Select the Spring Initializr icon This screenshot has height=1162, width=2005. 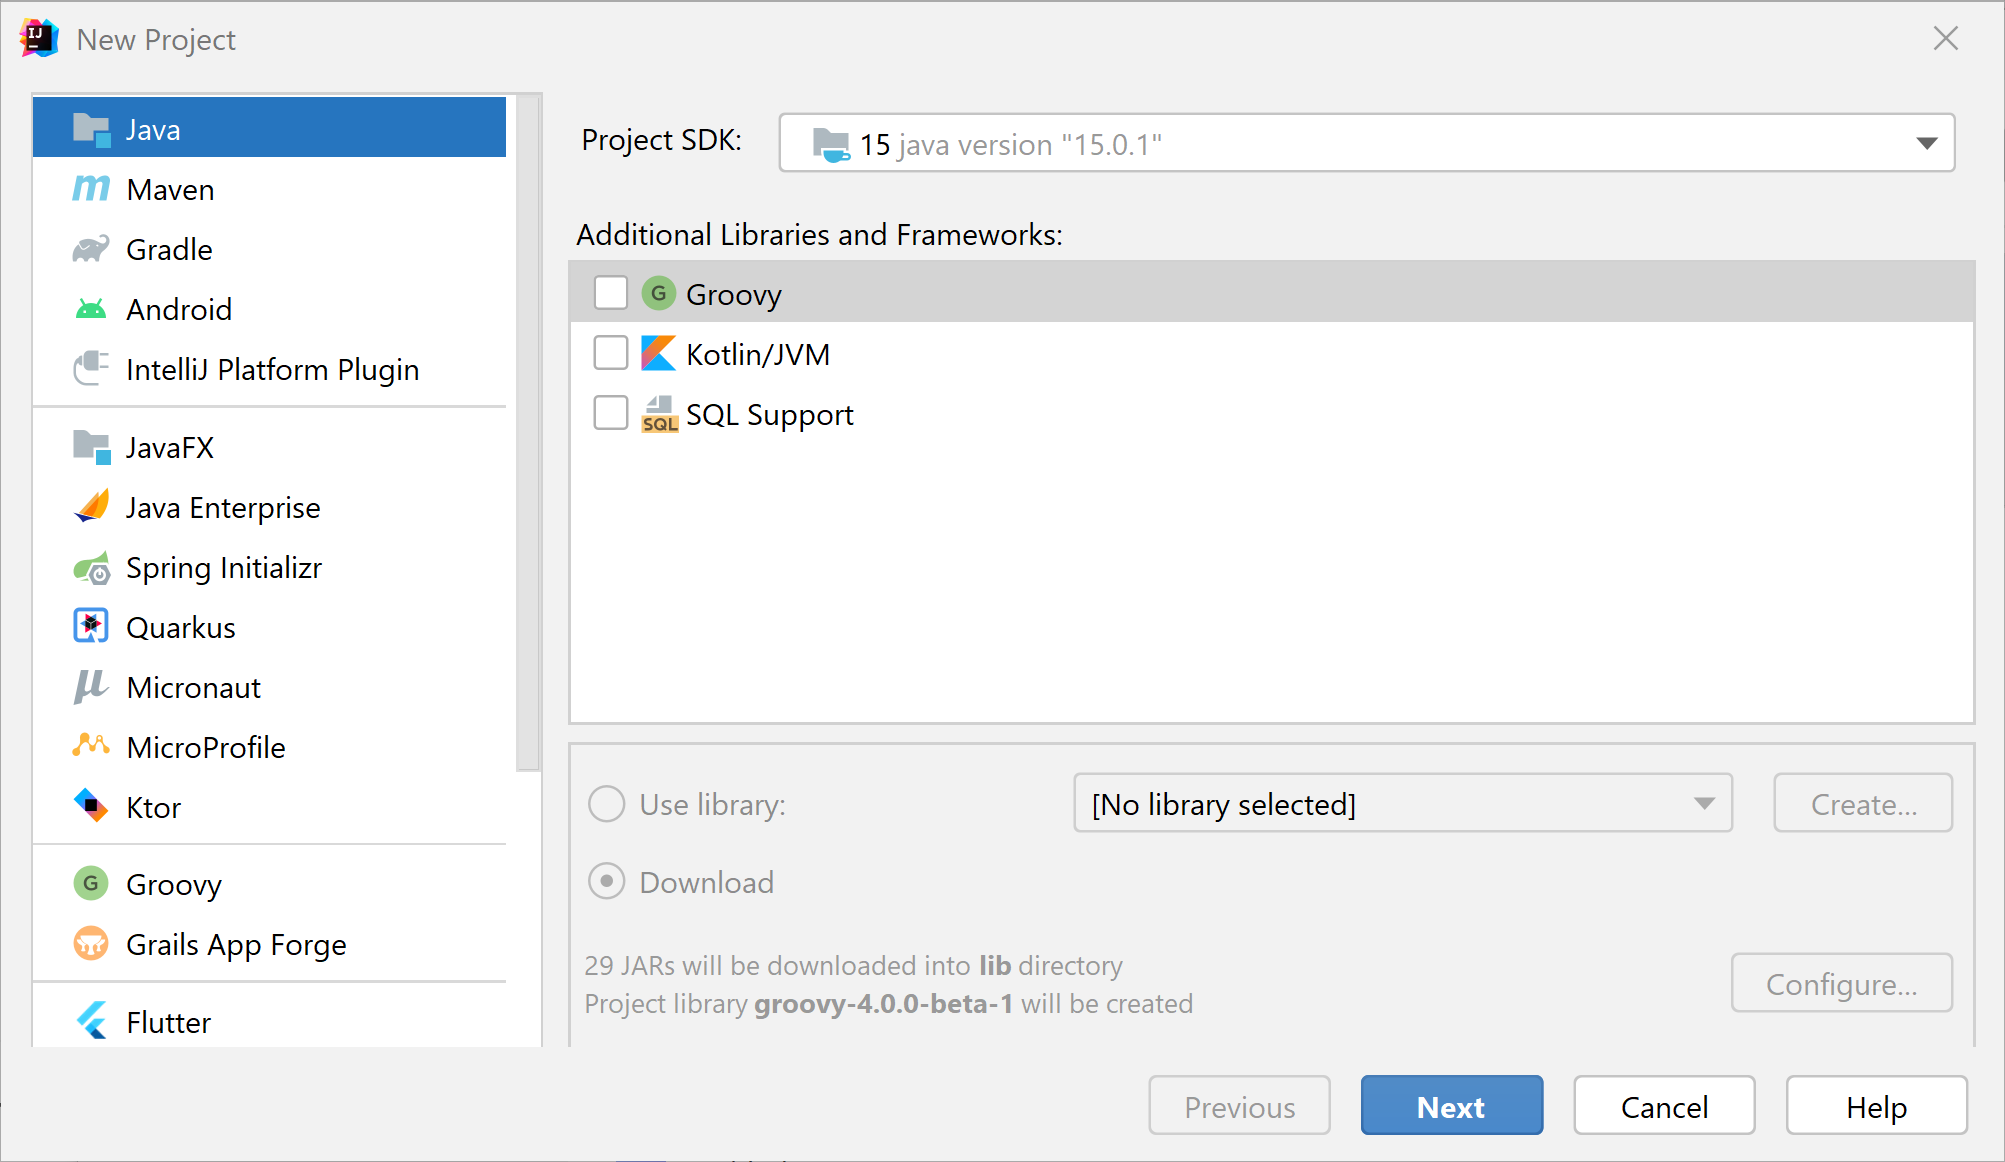91,567
